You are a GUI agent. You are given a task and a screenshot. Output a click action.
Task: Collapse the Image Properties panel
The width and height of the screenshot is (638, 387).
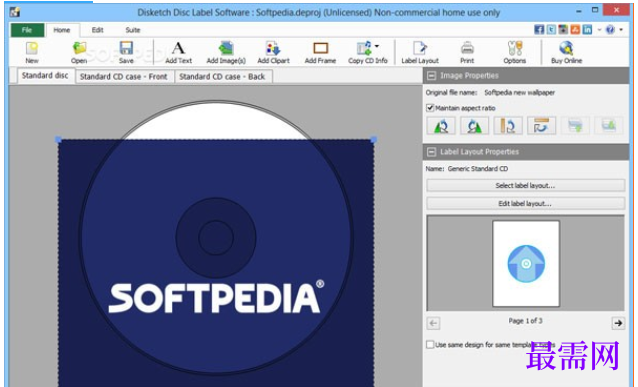(x=431, y=76)
